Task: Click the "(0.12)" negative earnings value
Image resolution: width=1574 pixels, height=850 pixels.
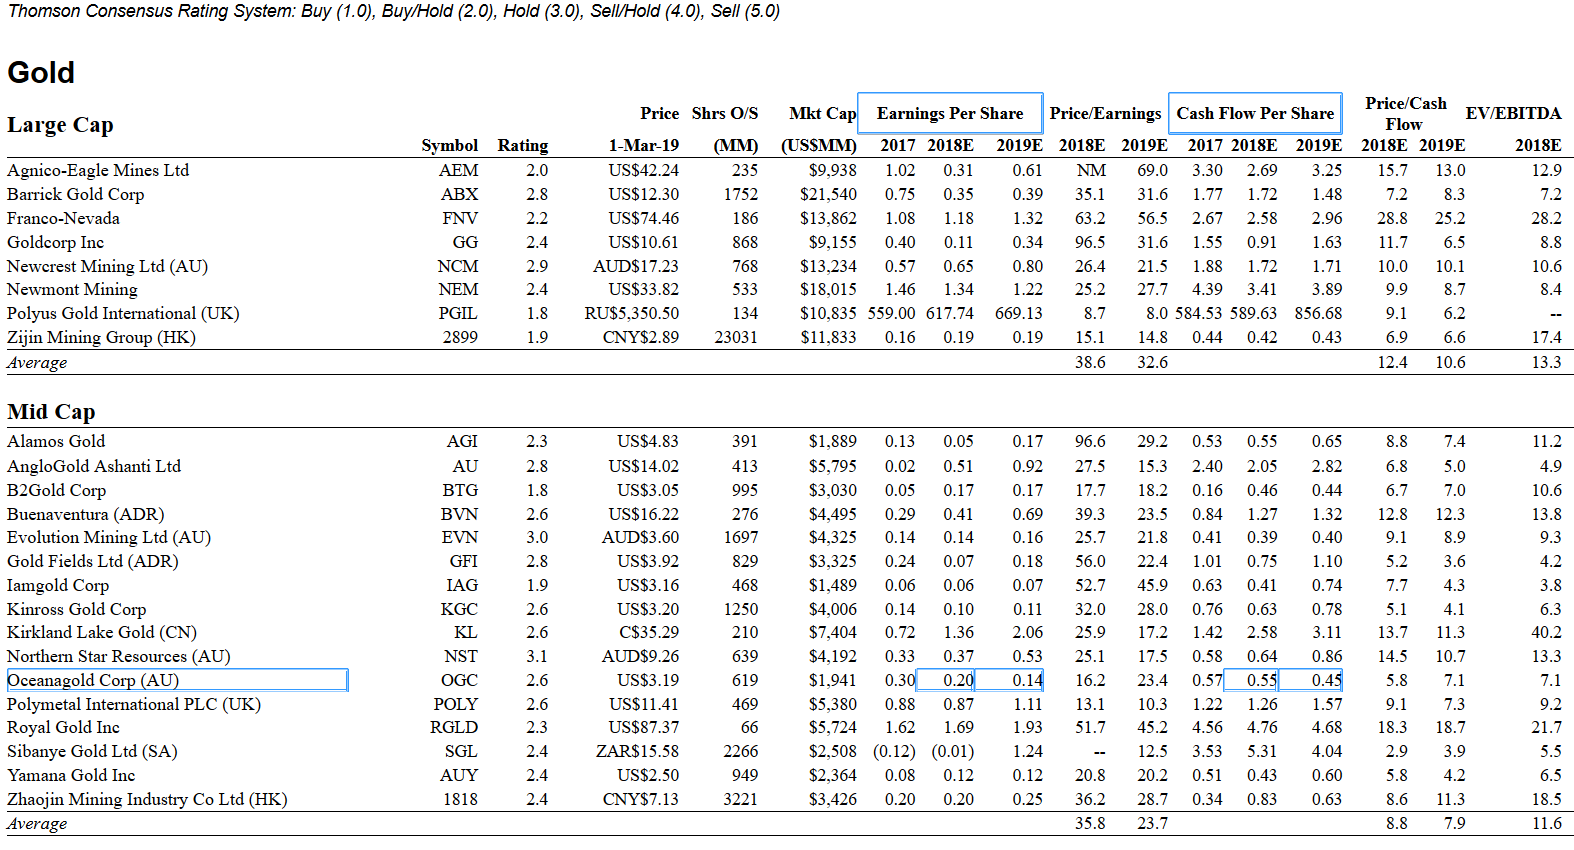Action: [894, 751]
